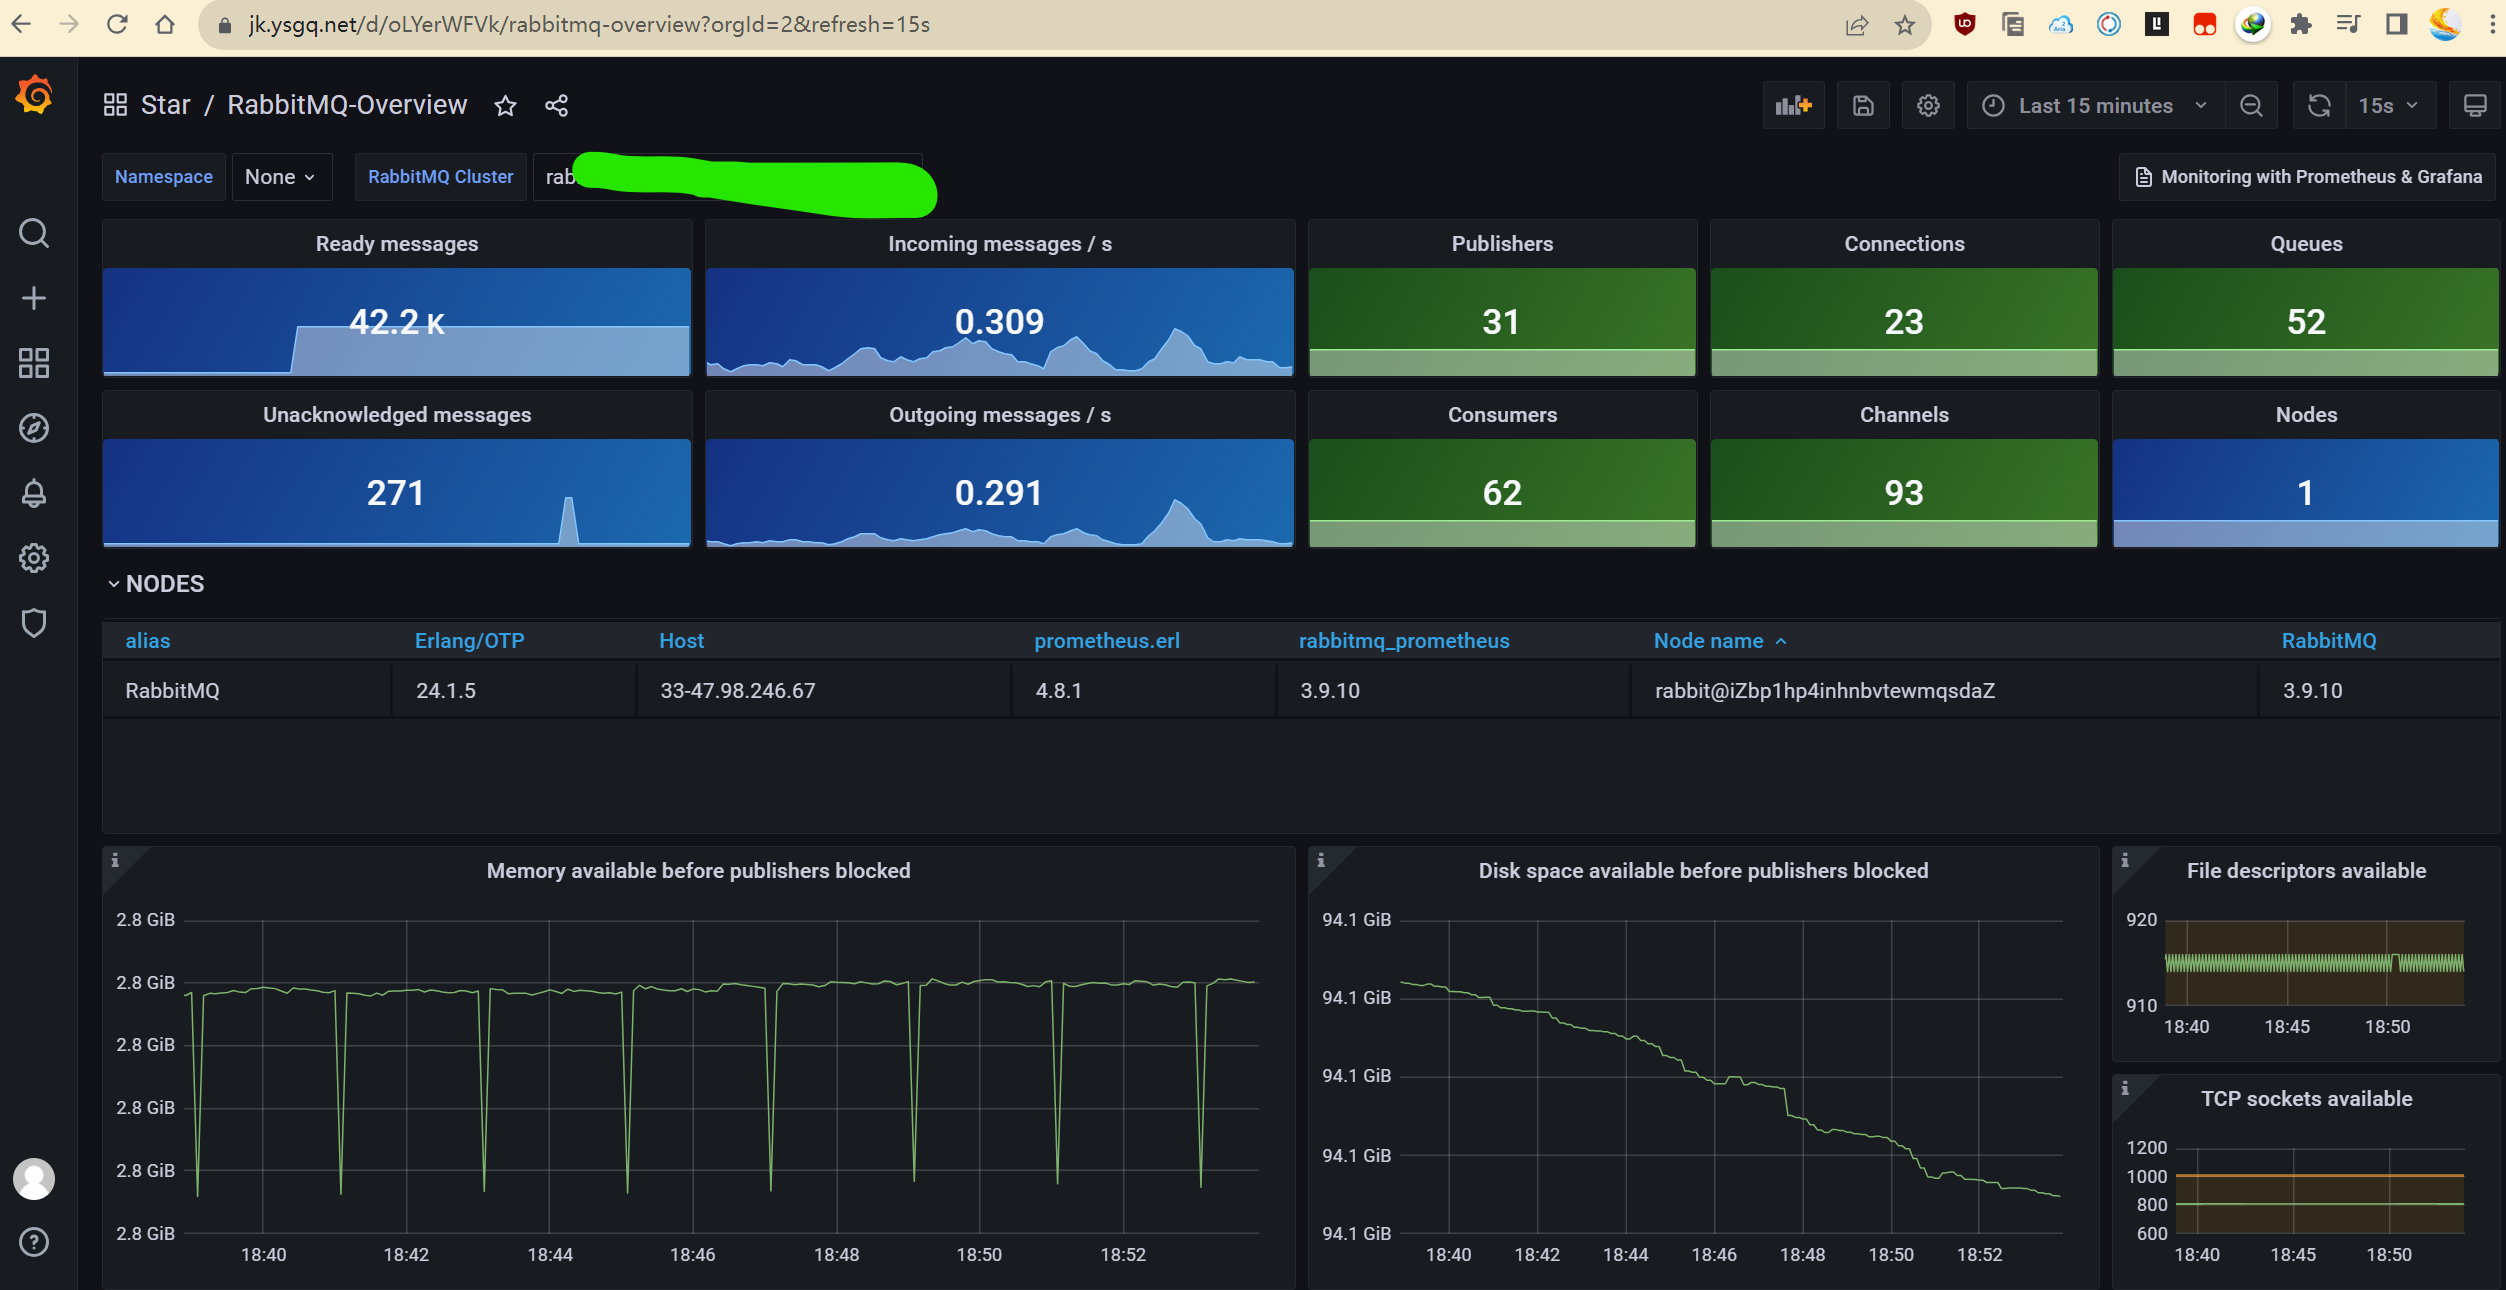This screenshot has width=2506, height=1290.
Task: Click the alias cell RabbitMQ
Action: (x=172, y=691)
